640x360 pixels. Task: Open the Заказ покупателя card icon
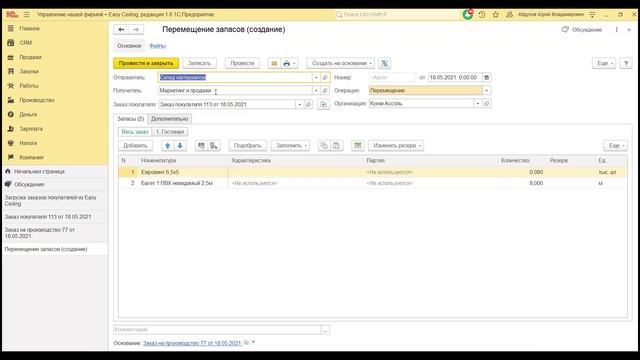click(x=309, y=104)
